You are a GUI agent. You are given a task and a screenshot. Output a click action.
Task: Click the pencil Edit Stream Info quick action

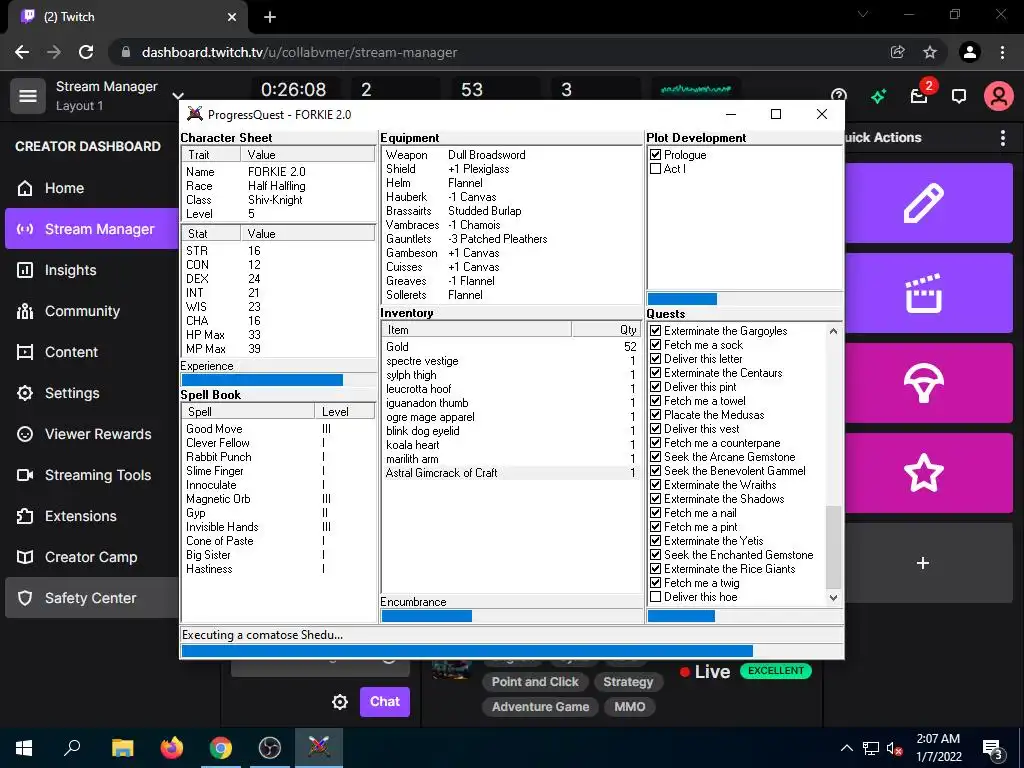point(929,203)
